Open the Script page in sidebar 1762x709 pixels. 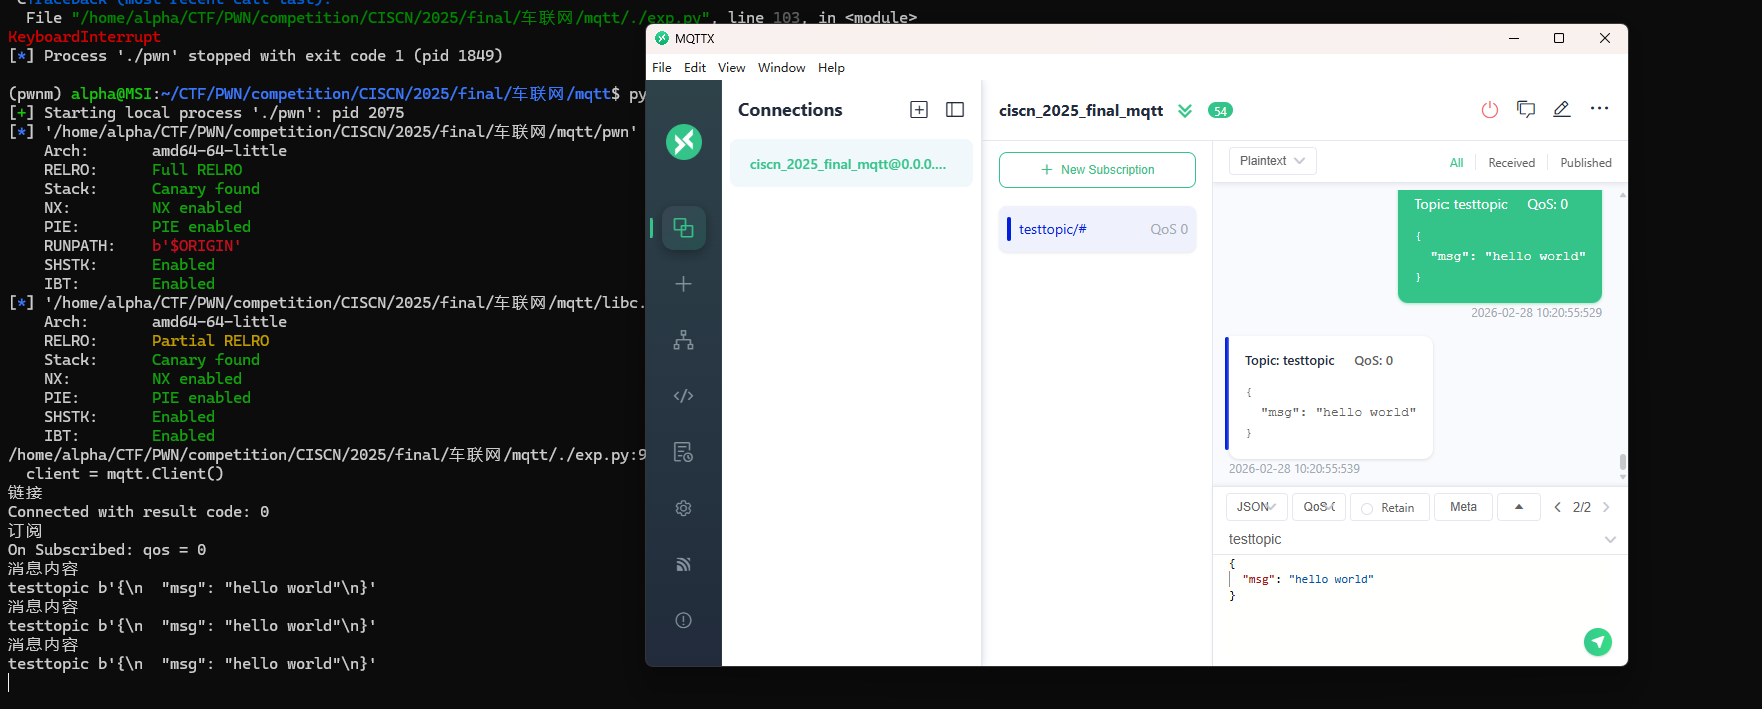(x=683, y=396)
